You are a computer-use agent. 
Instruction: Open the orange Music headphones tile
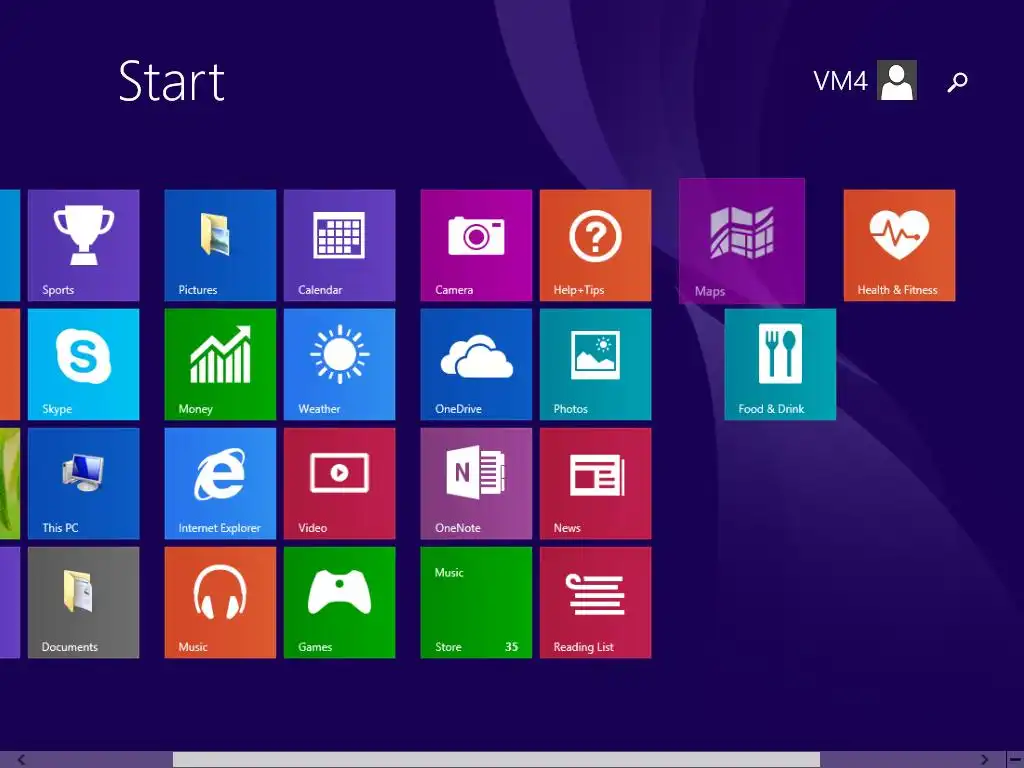pos(220,602)
